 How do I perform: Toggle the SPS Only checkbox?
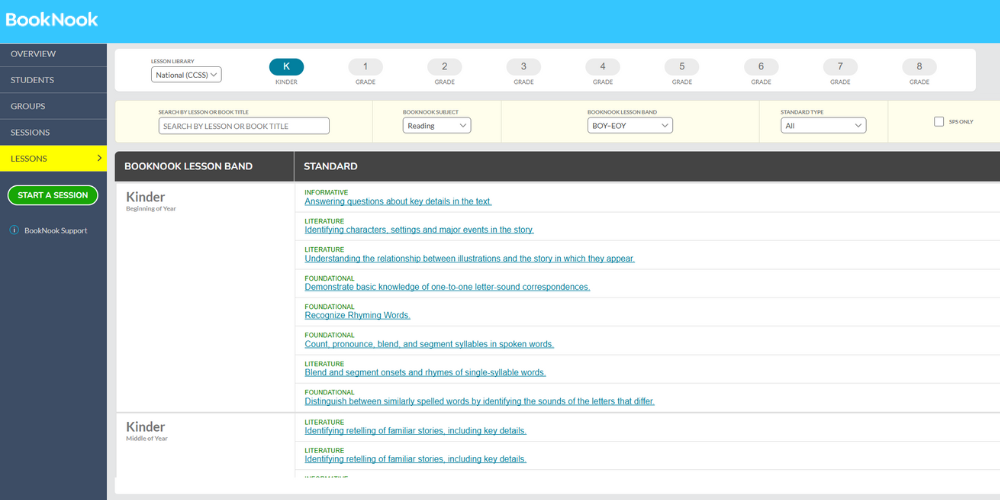(939, 122)
